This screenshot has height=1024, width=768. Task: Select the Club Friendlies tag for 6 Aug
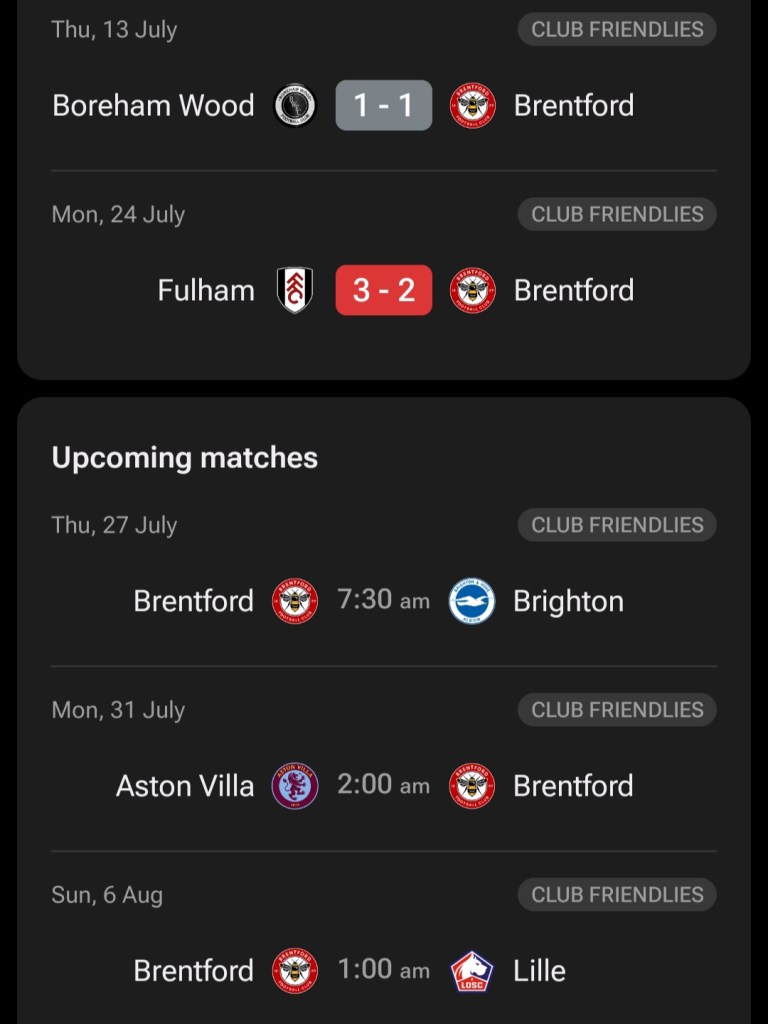(x=617, y=895)
